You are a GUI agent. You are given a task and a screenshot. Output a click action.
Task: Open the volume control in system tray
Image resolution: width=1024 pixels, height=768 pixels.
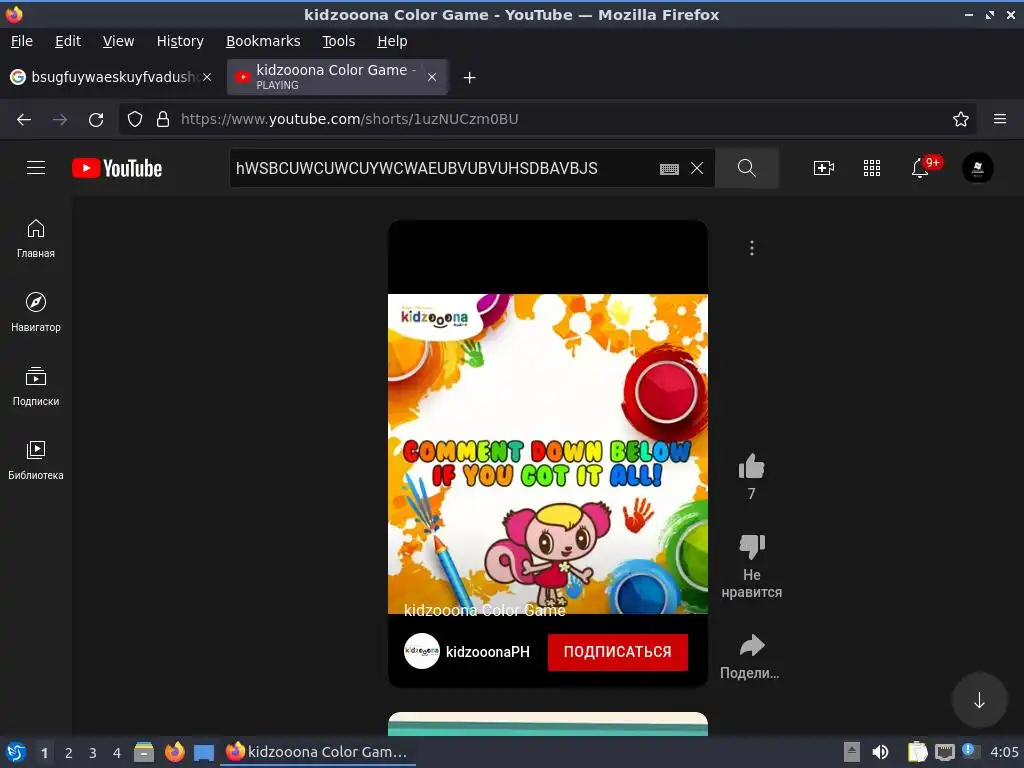(880, 752)
